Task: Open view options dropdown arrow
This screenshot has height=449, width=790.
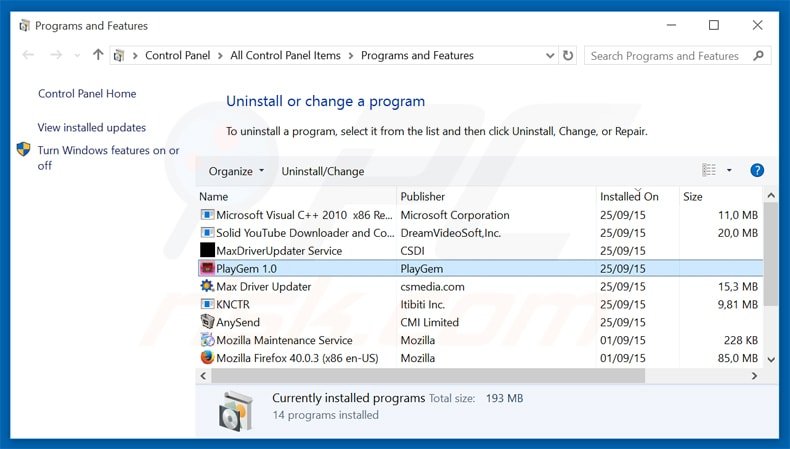Action: tap(729, 170)
